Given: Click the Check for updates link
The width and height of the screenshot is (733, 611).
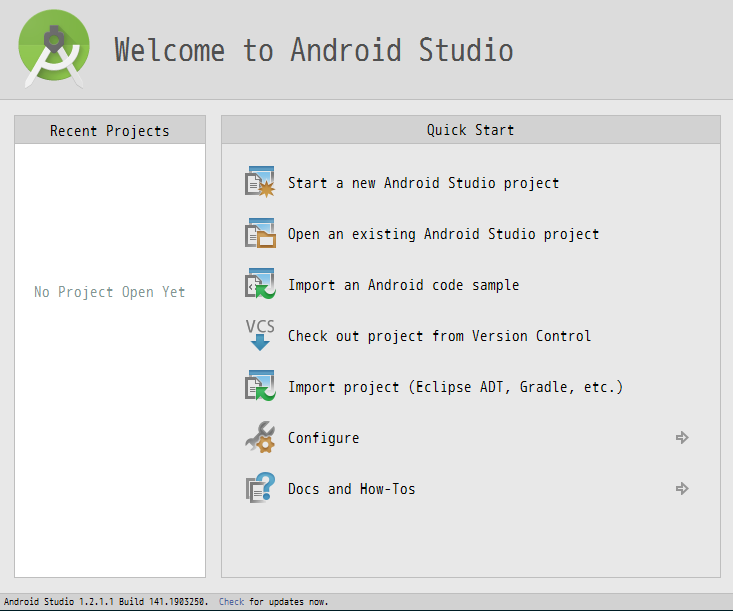Looking at the screenshot, I should pos(231,602).
